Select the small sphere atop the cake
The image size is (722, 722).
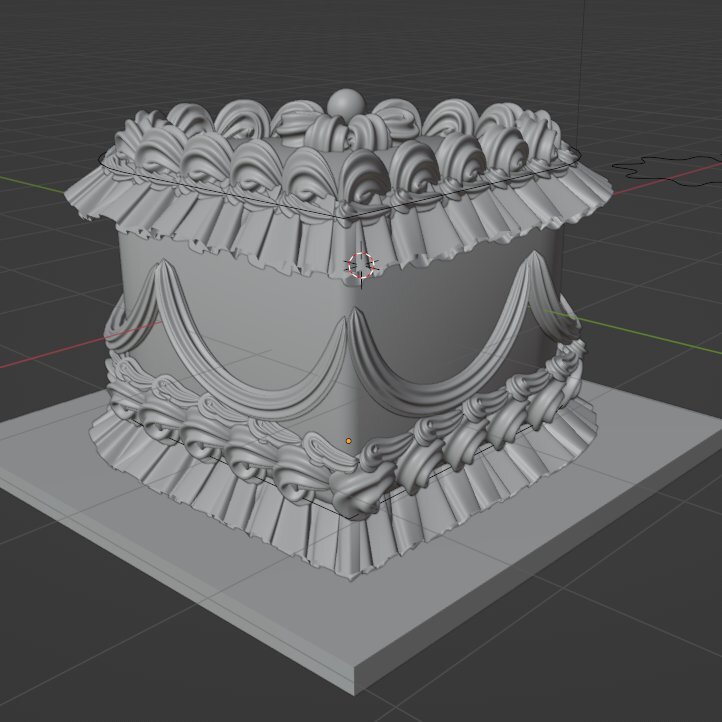345,104
